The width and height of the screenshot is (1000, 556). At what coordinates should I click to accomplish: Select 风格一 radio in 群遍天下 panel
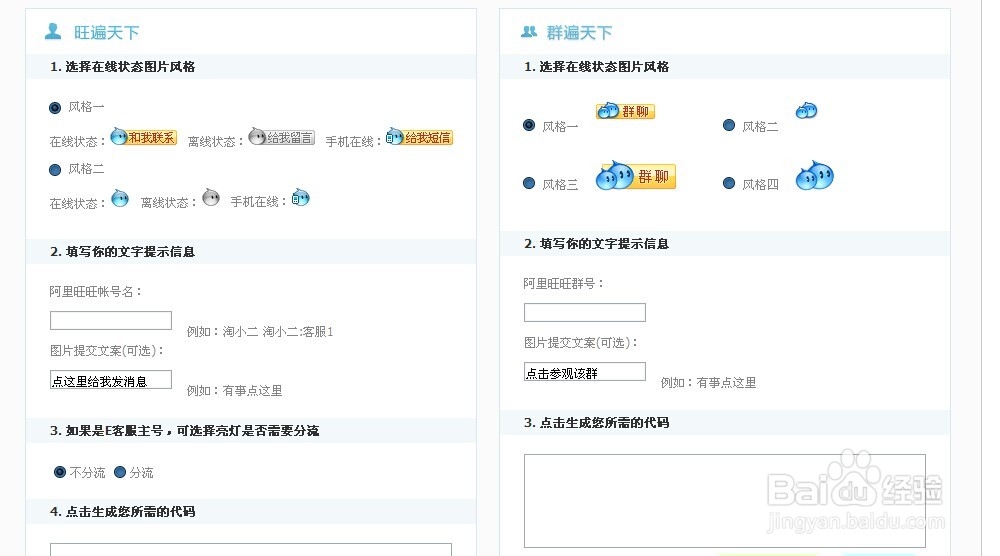[x=529, y=125]
